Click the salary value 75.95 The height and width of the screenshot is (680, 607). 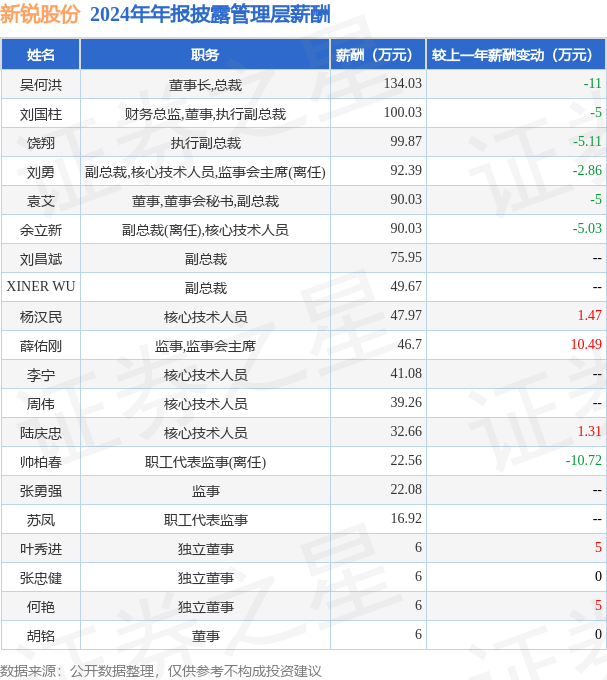[x=406, y=257]
